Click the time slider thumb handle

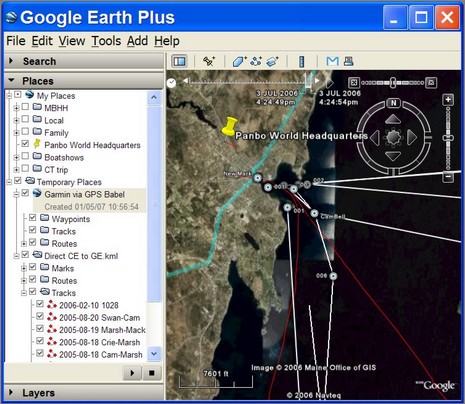[x=309, y=82]
